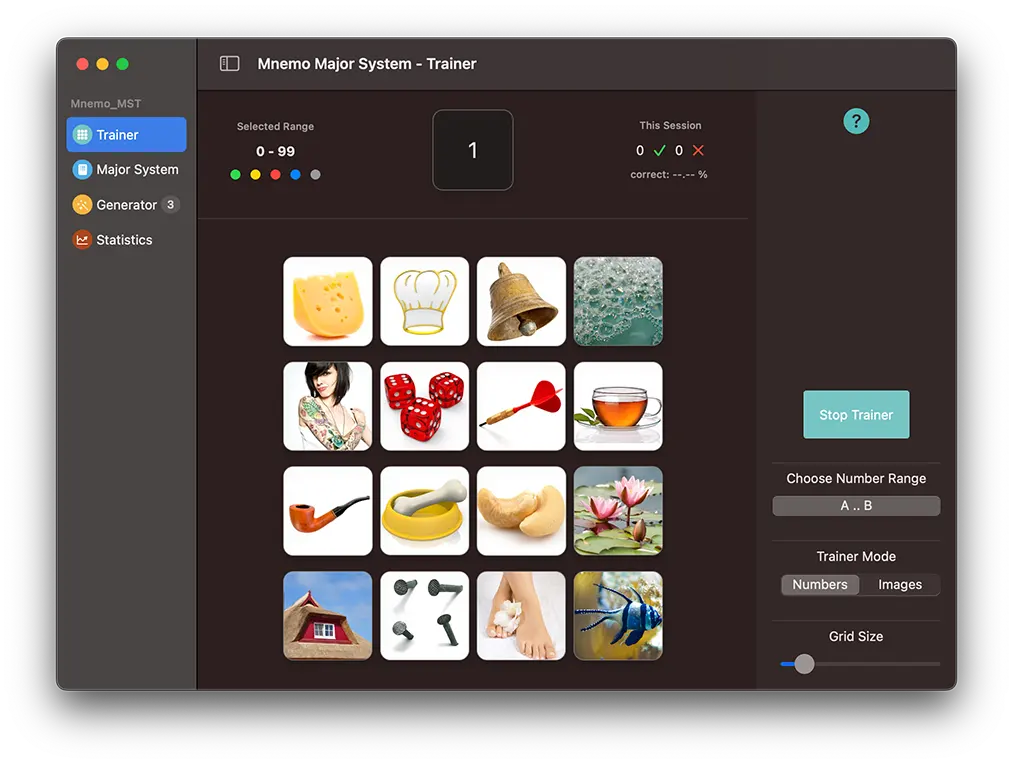Switch Trainer Mode to Images
Image resolution: width=1012 pixels, height=764 pixels.
pos(899,584)
